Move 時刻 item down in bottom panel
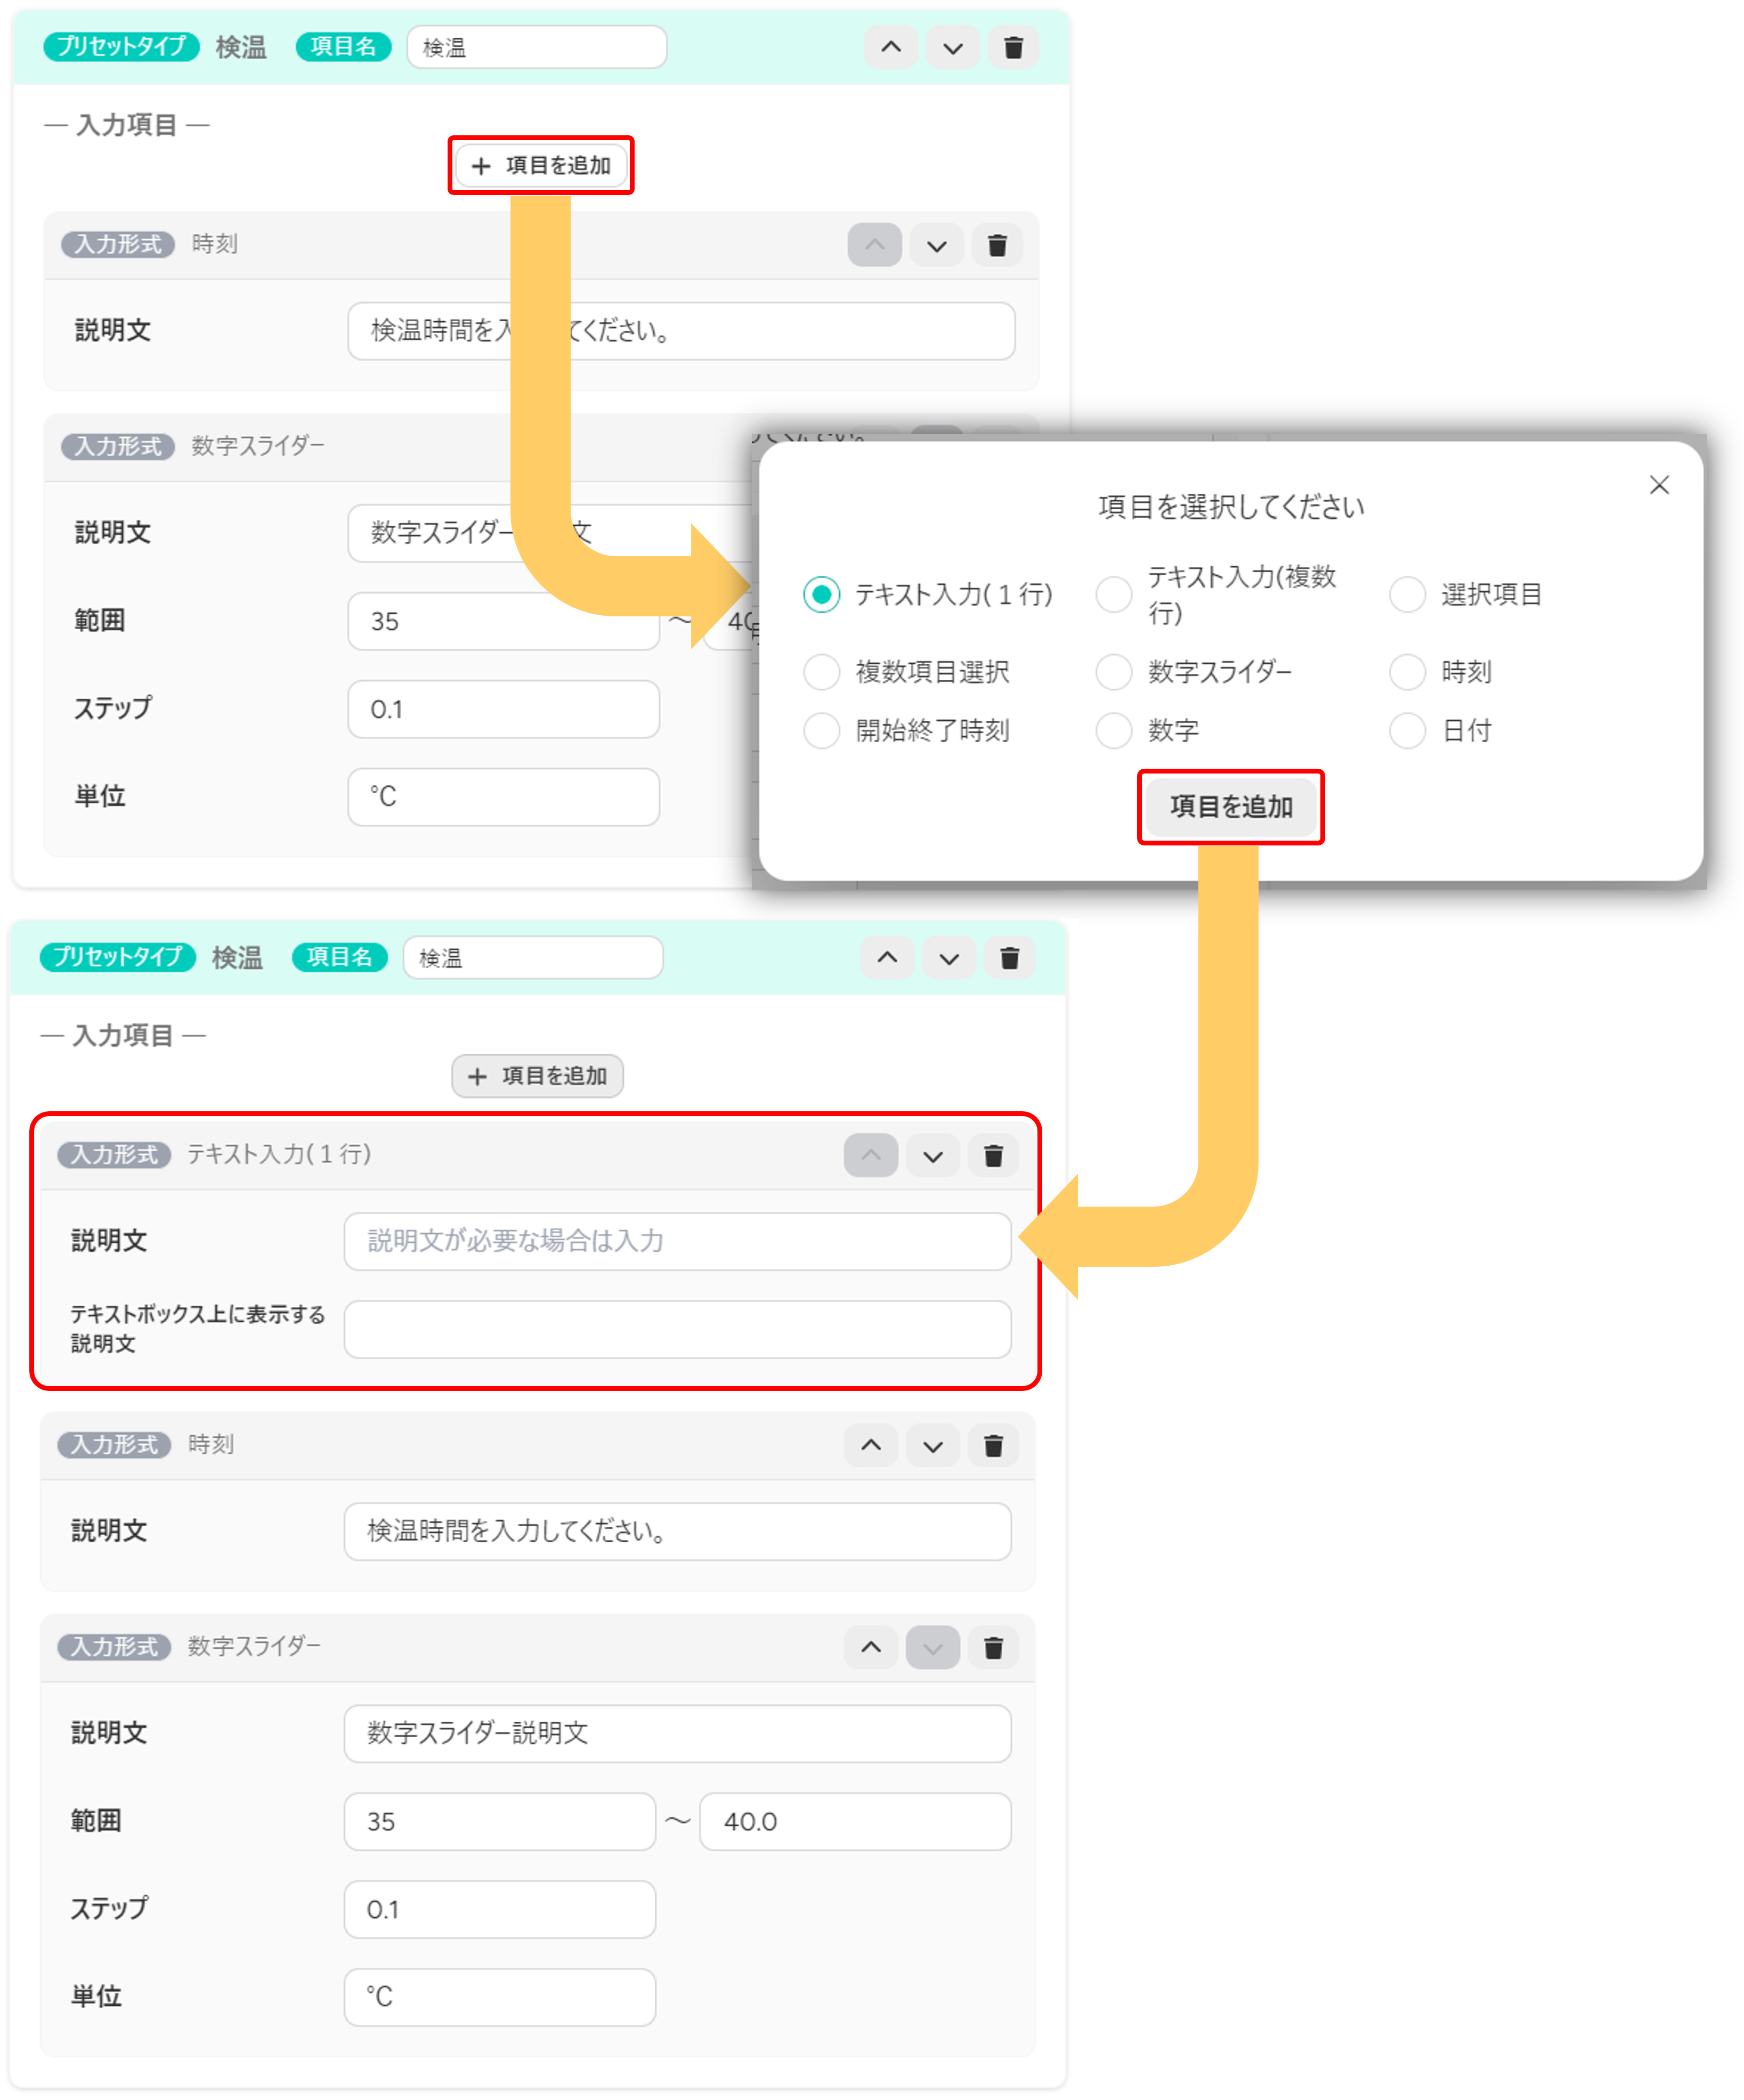Screen dimensions: 1744x2100 click(932, 1446)
